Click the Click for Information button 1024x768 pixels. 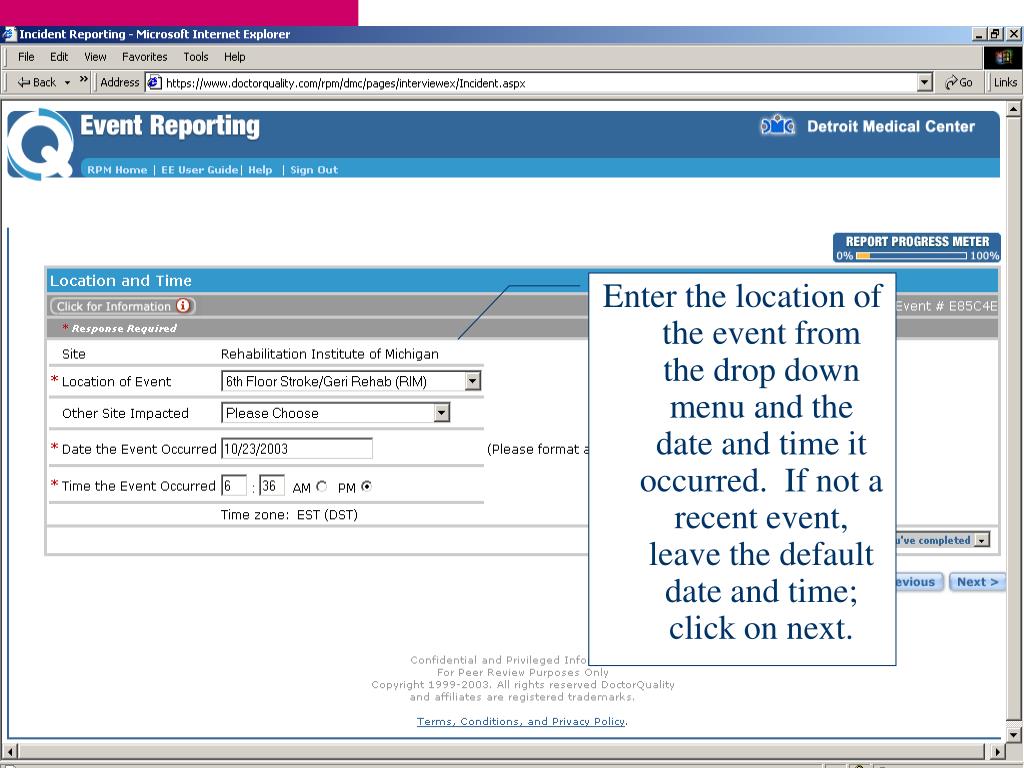122,306
